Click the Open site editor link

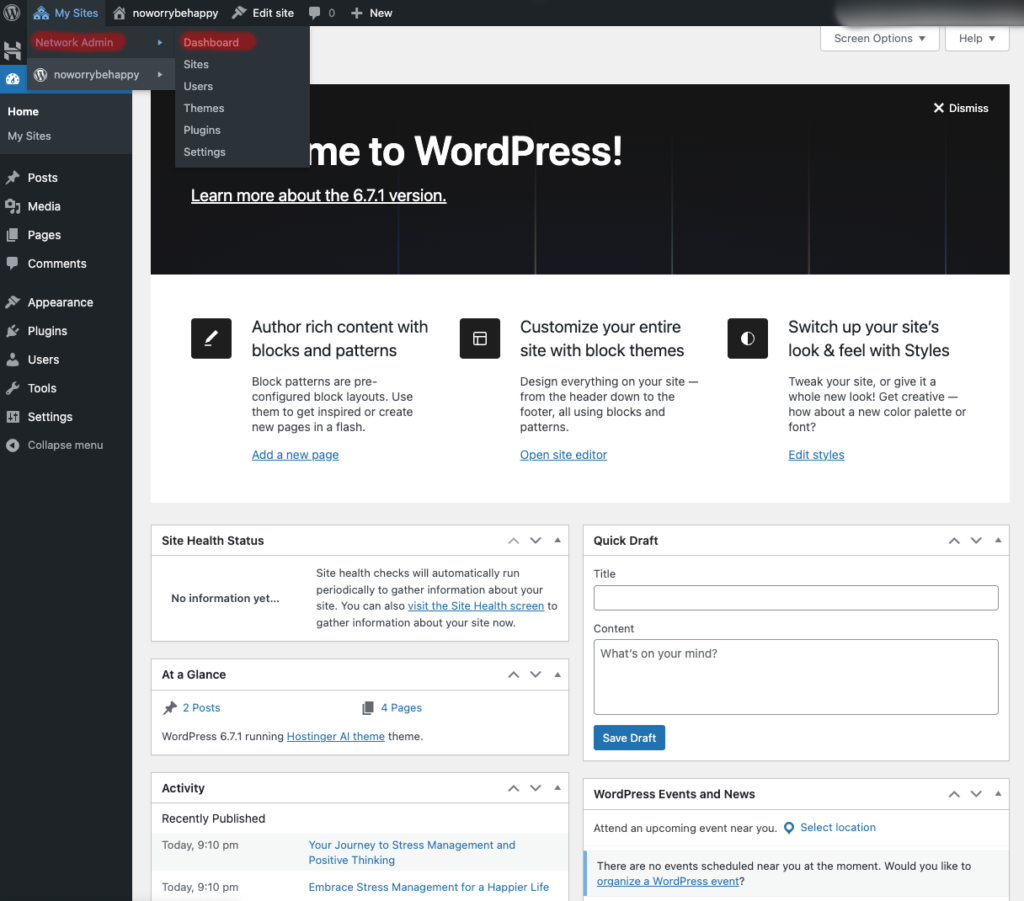(x=564, y=455)
